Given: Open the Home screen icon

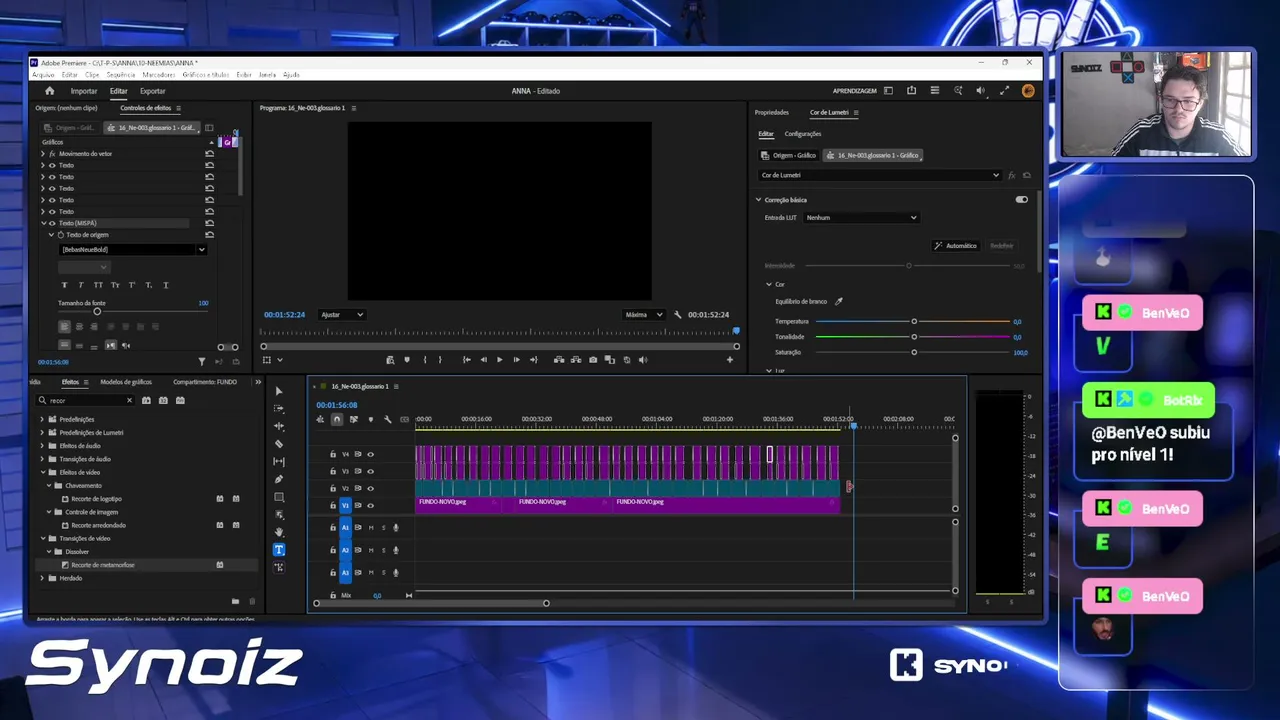Looking at the screenshot, I should (x=49, y=91).
